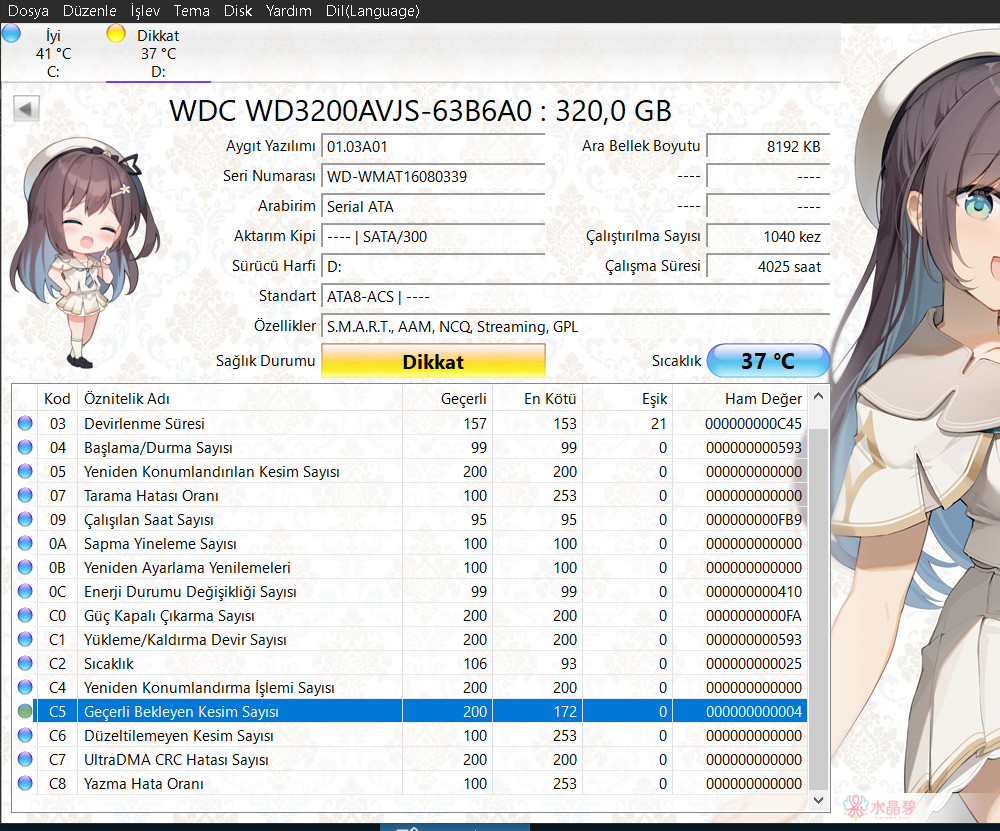Viewport: 1000px width, 831px height.
Task: Click status orb of Yazma Hata Oranı row
Action: [25, 783]
